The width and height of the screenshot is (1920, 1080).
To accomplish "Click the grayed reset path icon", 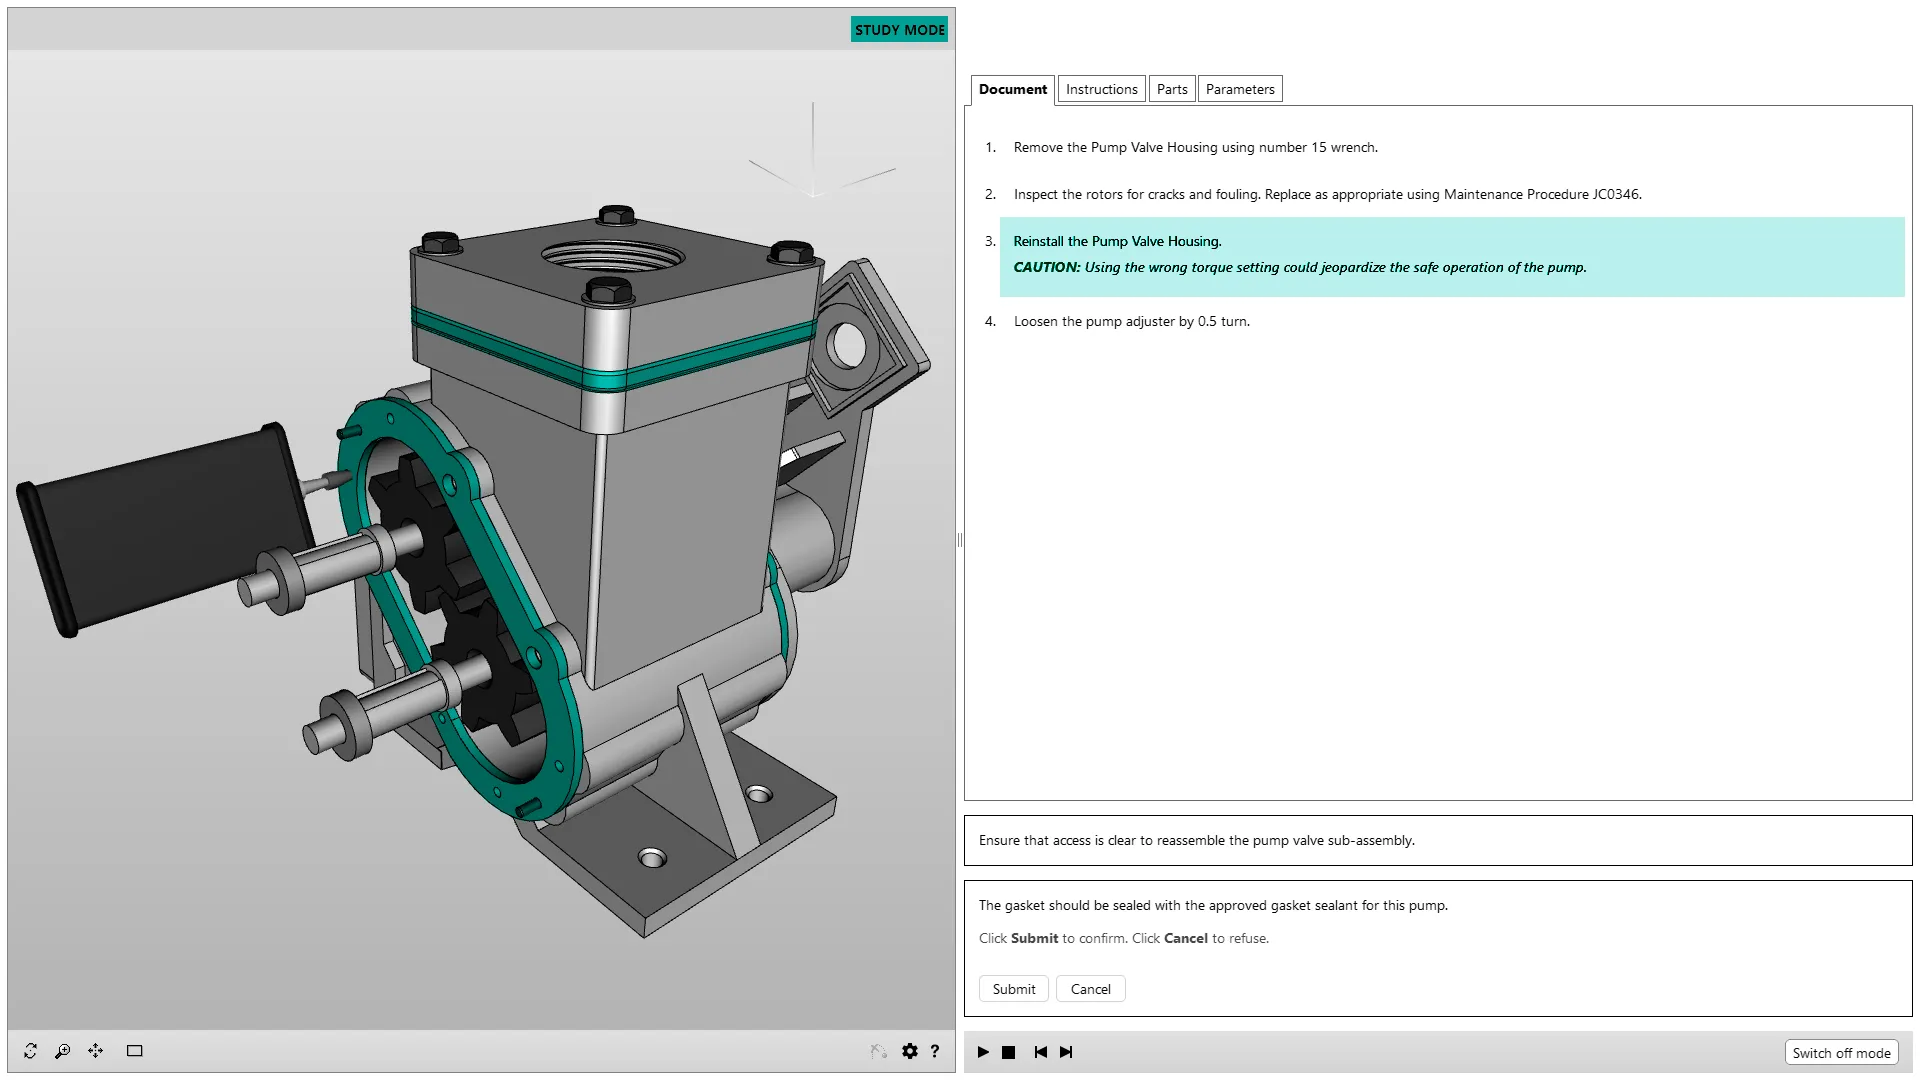I will click(x=878, y=1051).
